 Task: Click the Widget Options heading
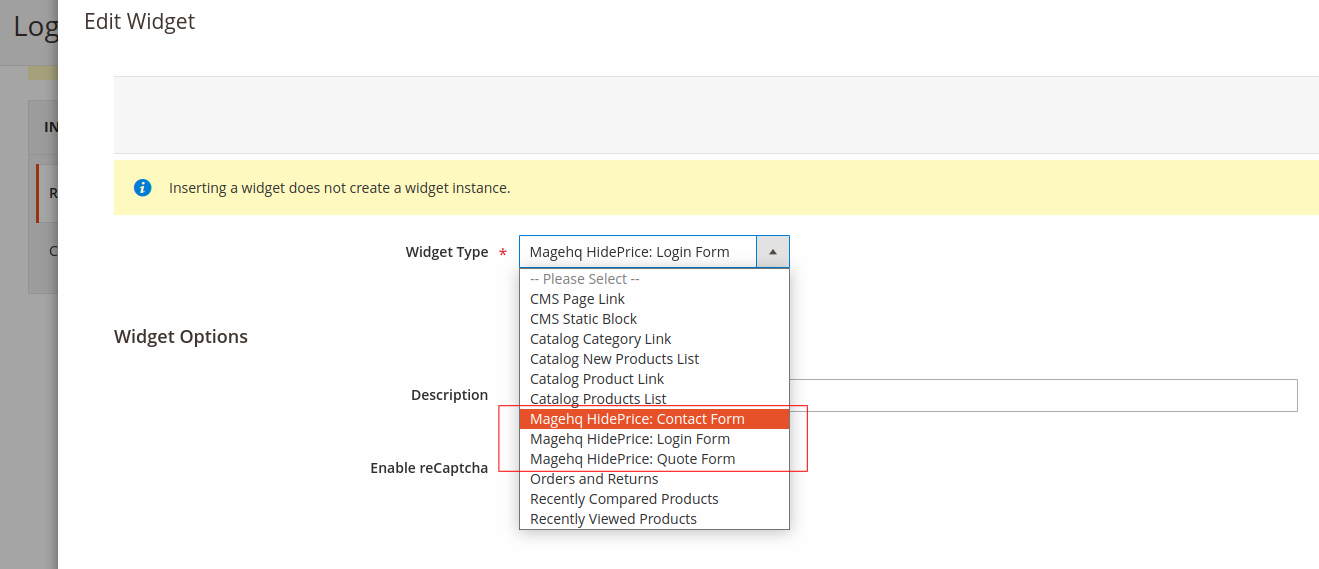(x=181, y=337)
